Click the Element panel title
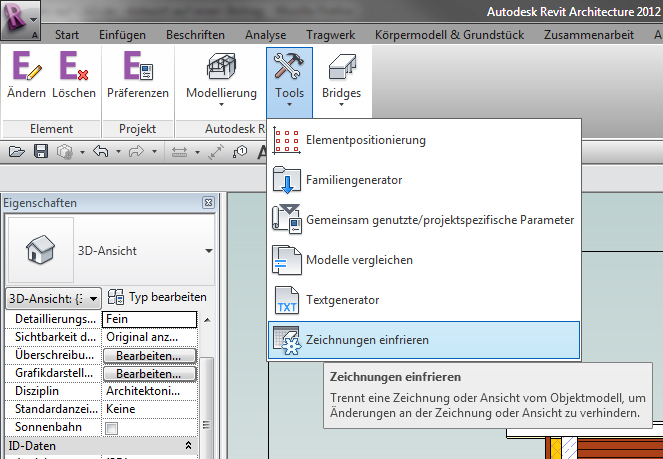 click(x=51, y=128)
